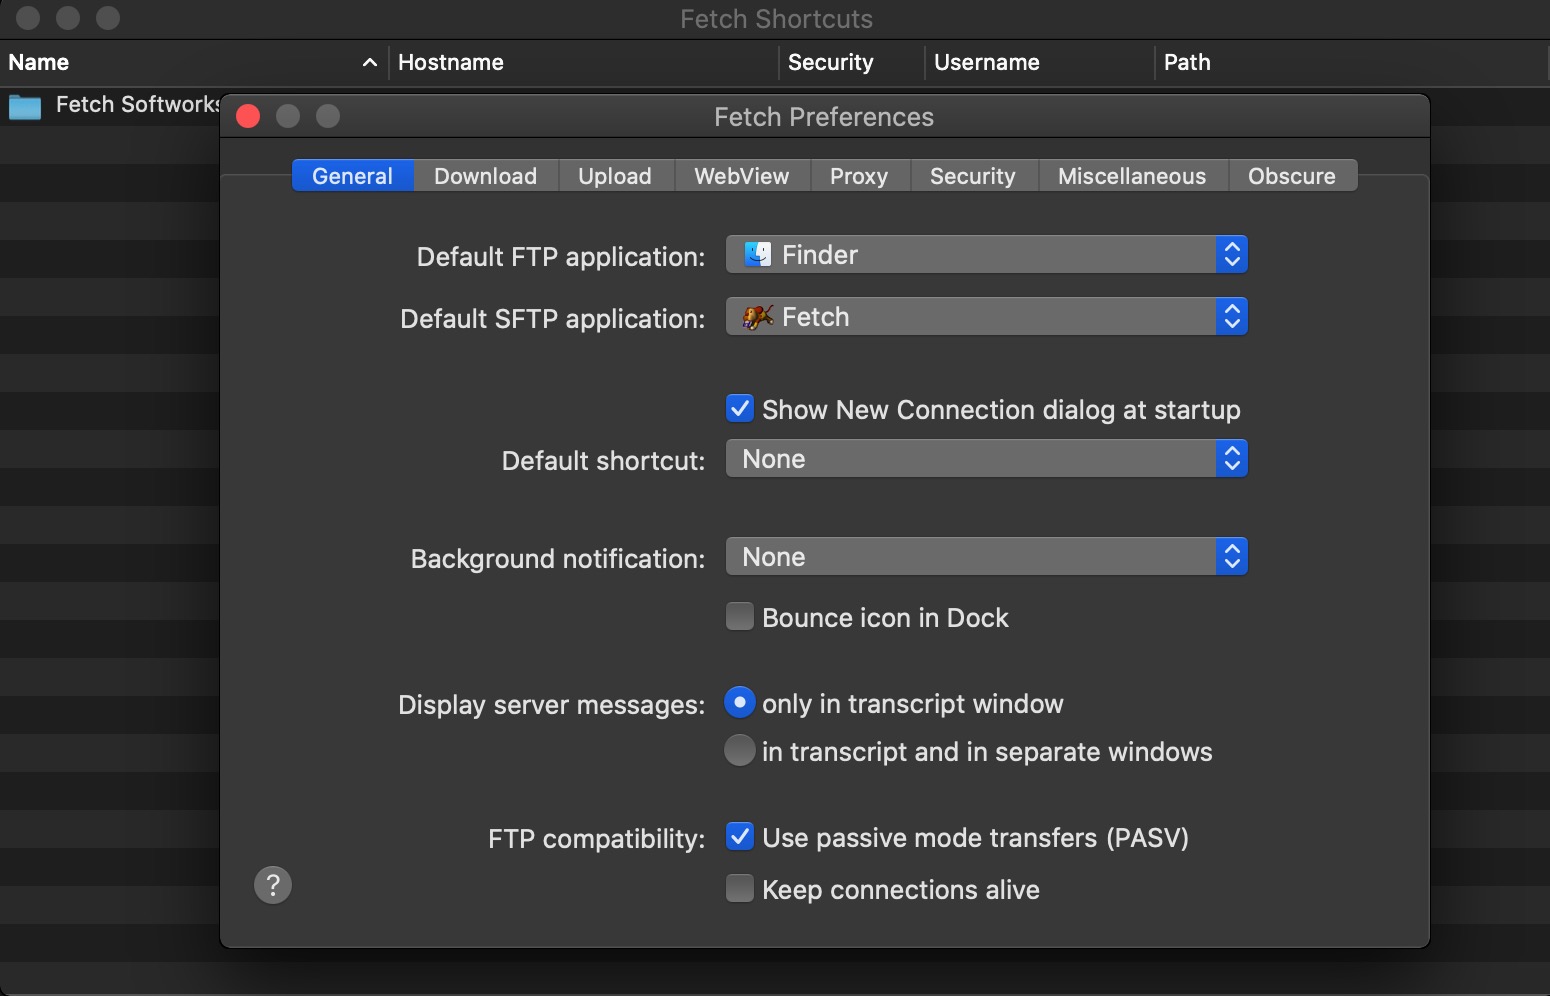Go to the Proxy tab

tap(859, 176)
